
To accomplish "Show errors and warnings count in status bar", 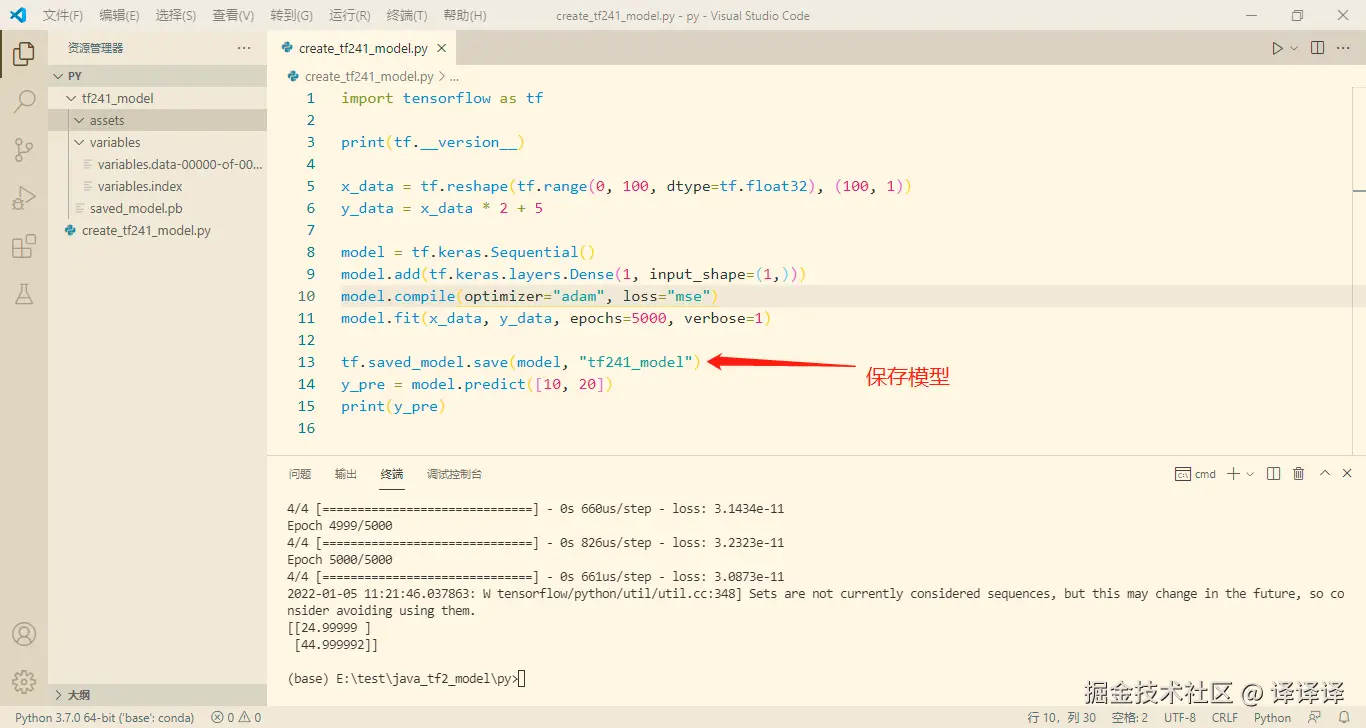I will [x=236, y=717].
